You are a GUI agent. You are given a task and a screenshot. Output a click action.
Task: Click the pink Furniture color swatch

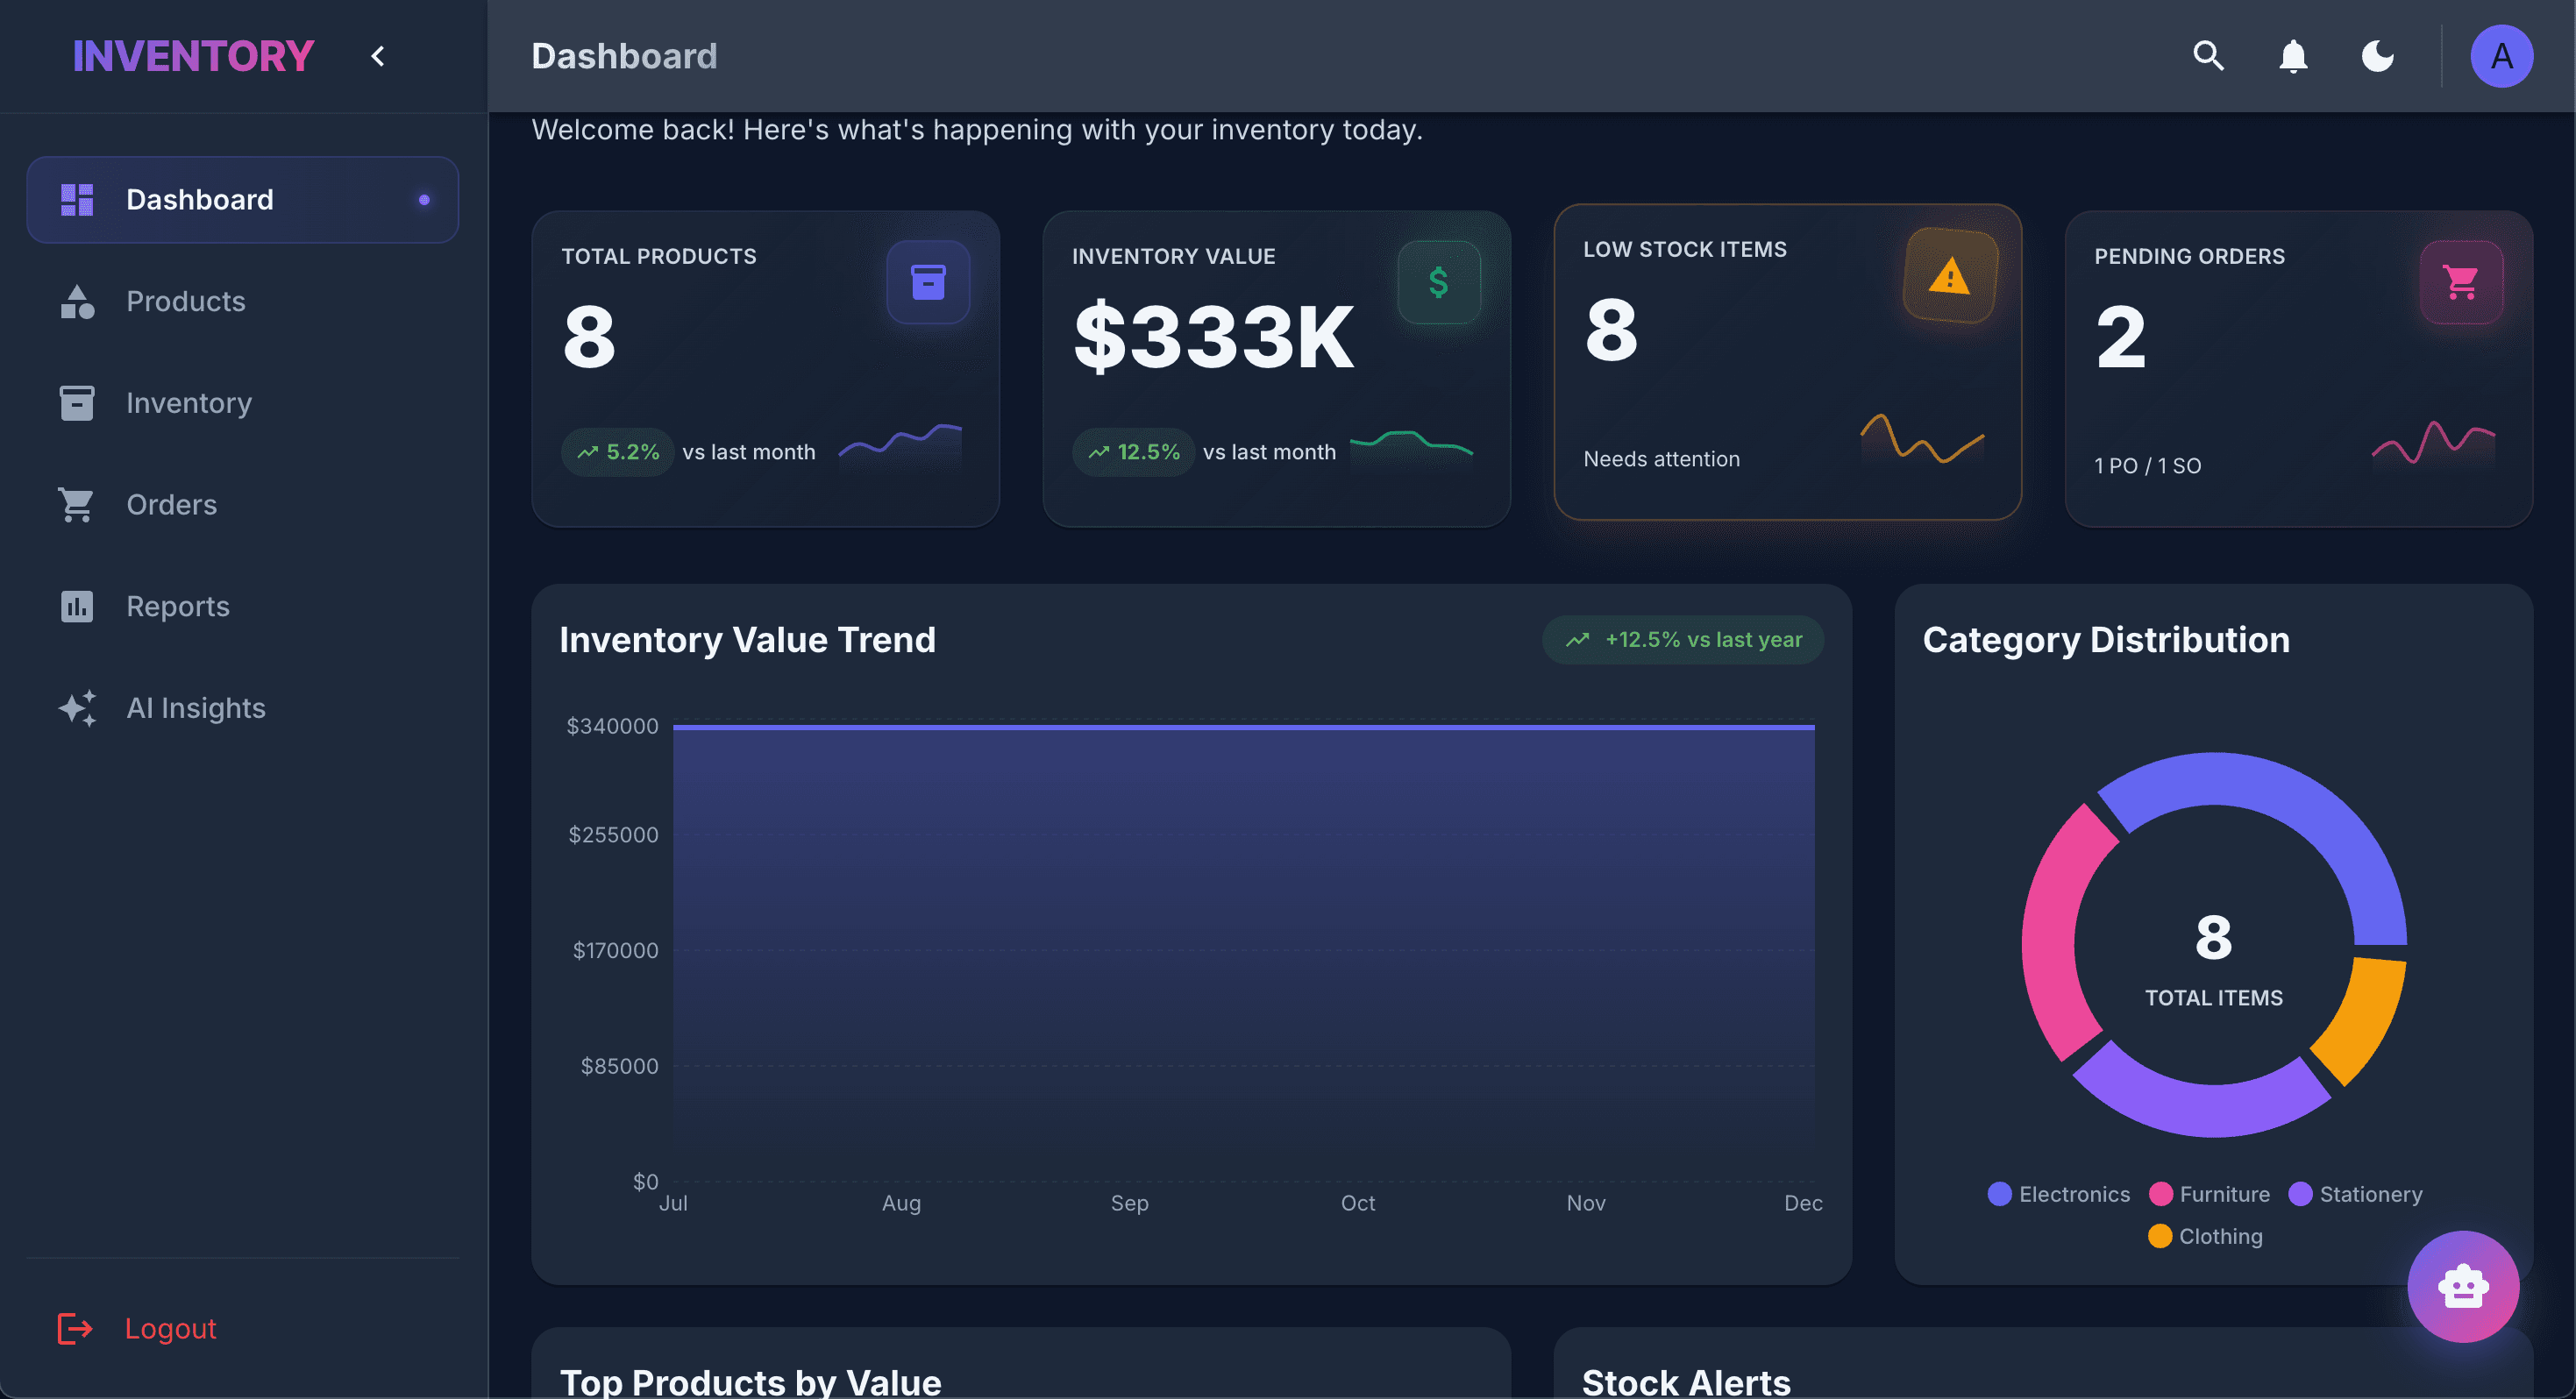point(2163,1193)
